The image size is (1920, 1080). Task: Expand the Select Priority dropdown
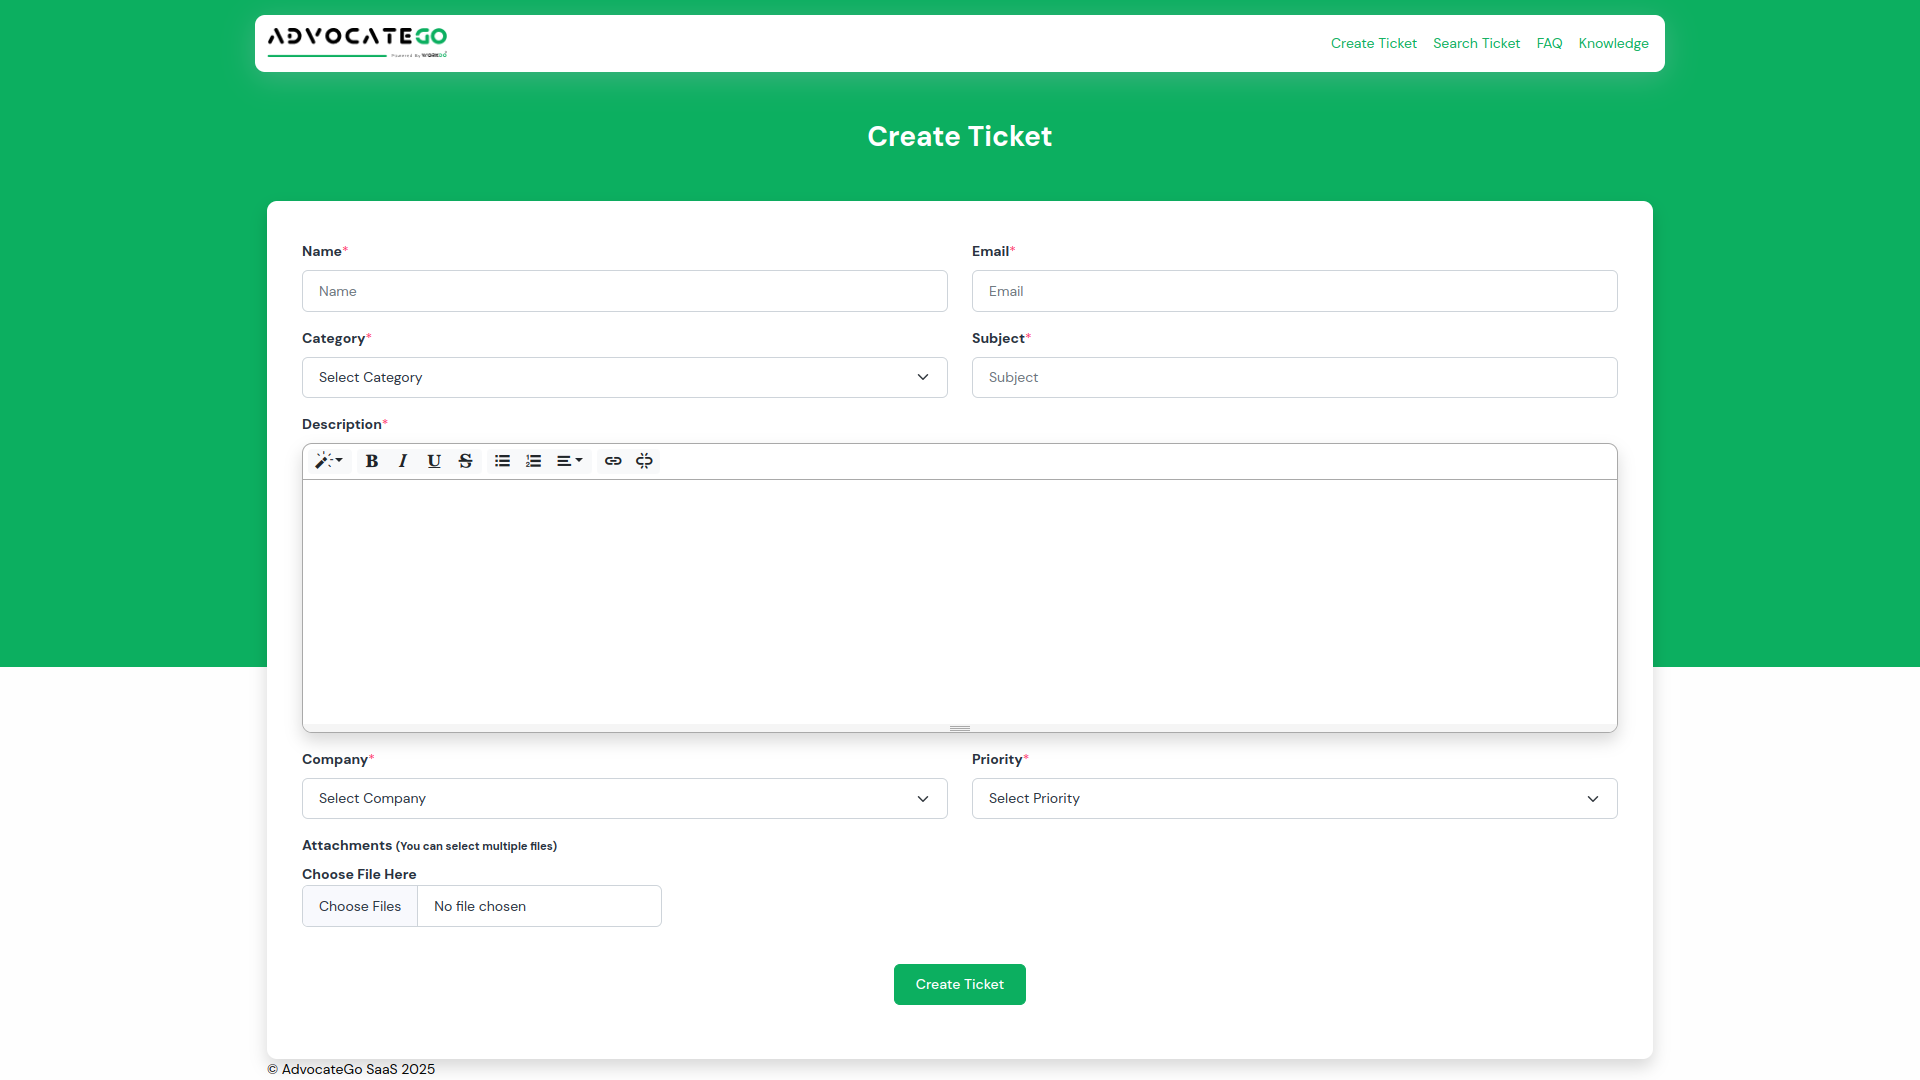pos(1294,799)
